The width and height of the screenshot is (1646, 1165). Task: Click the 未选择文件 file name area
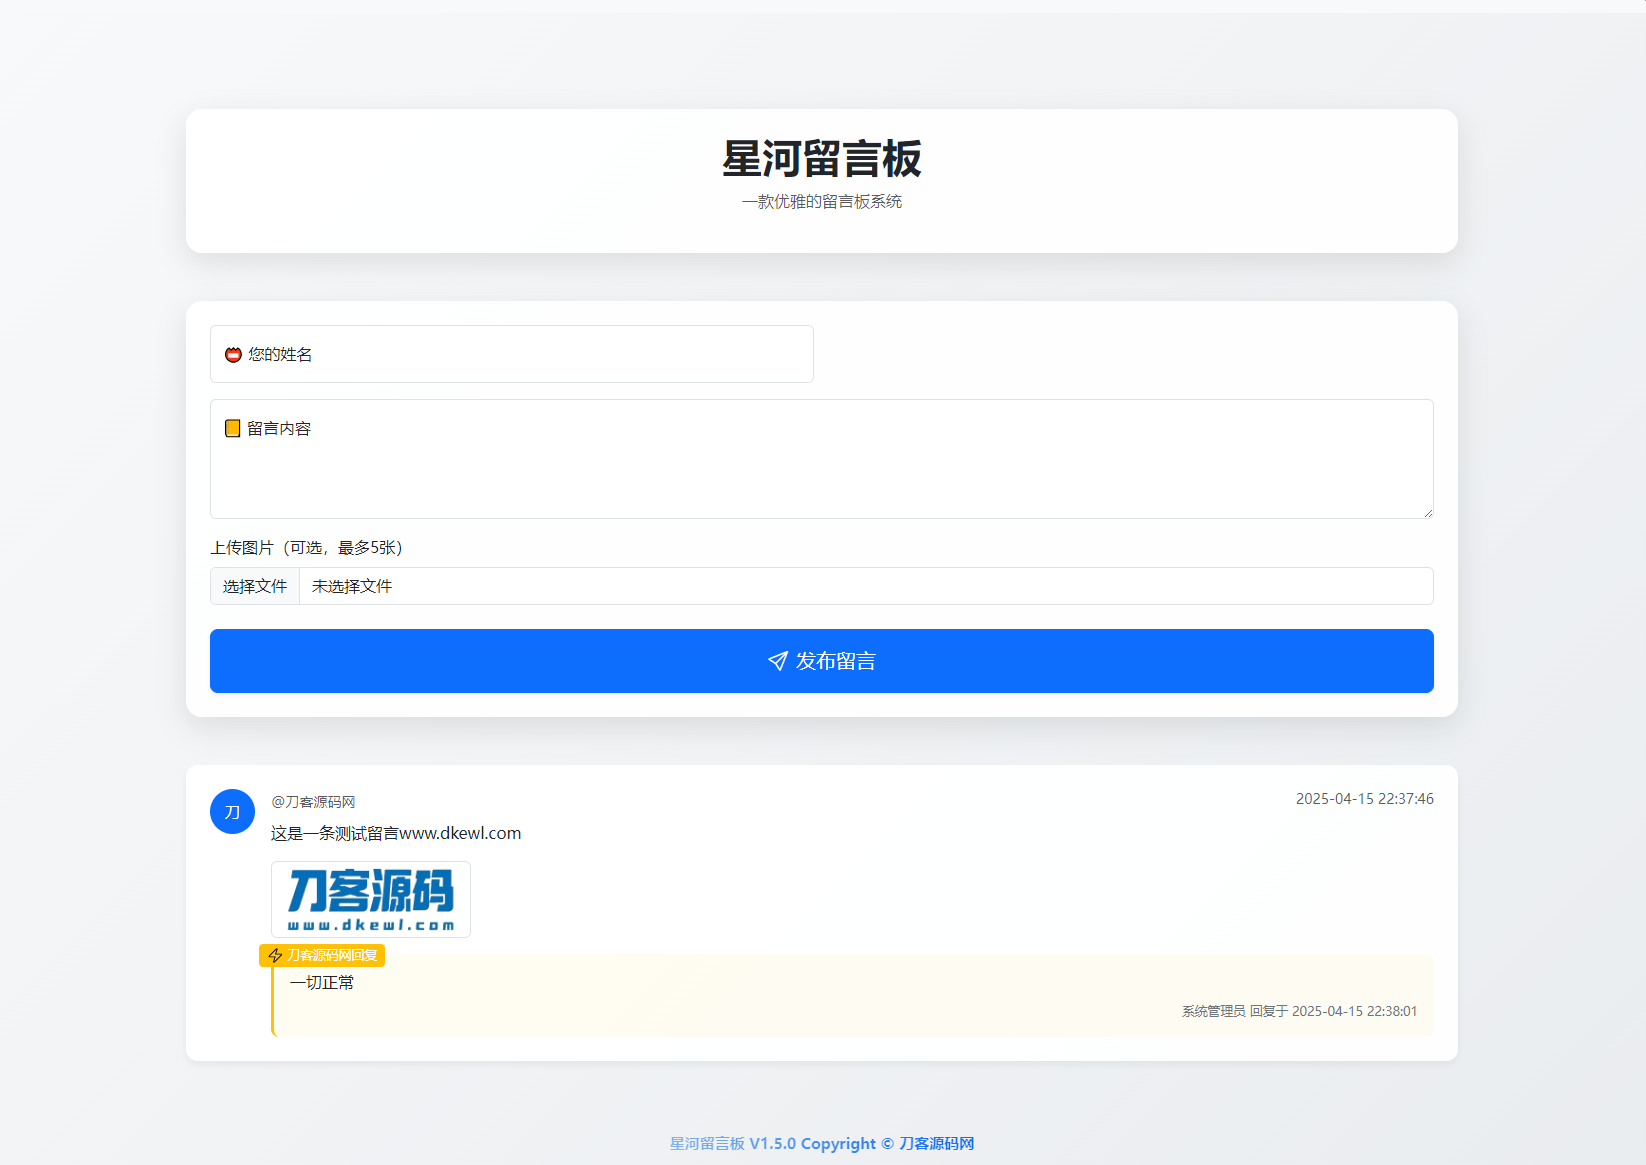pyautogui.click(x=350, y=586)
